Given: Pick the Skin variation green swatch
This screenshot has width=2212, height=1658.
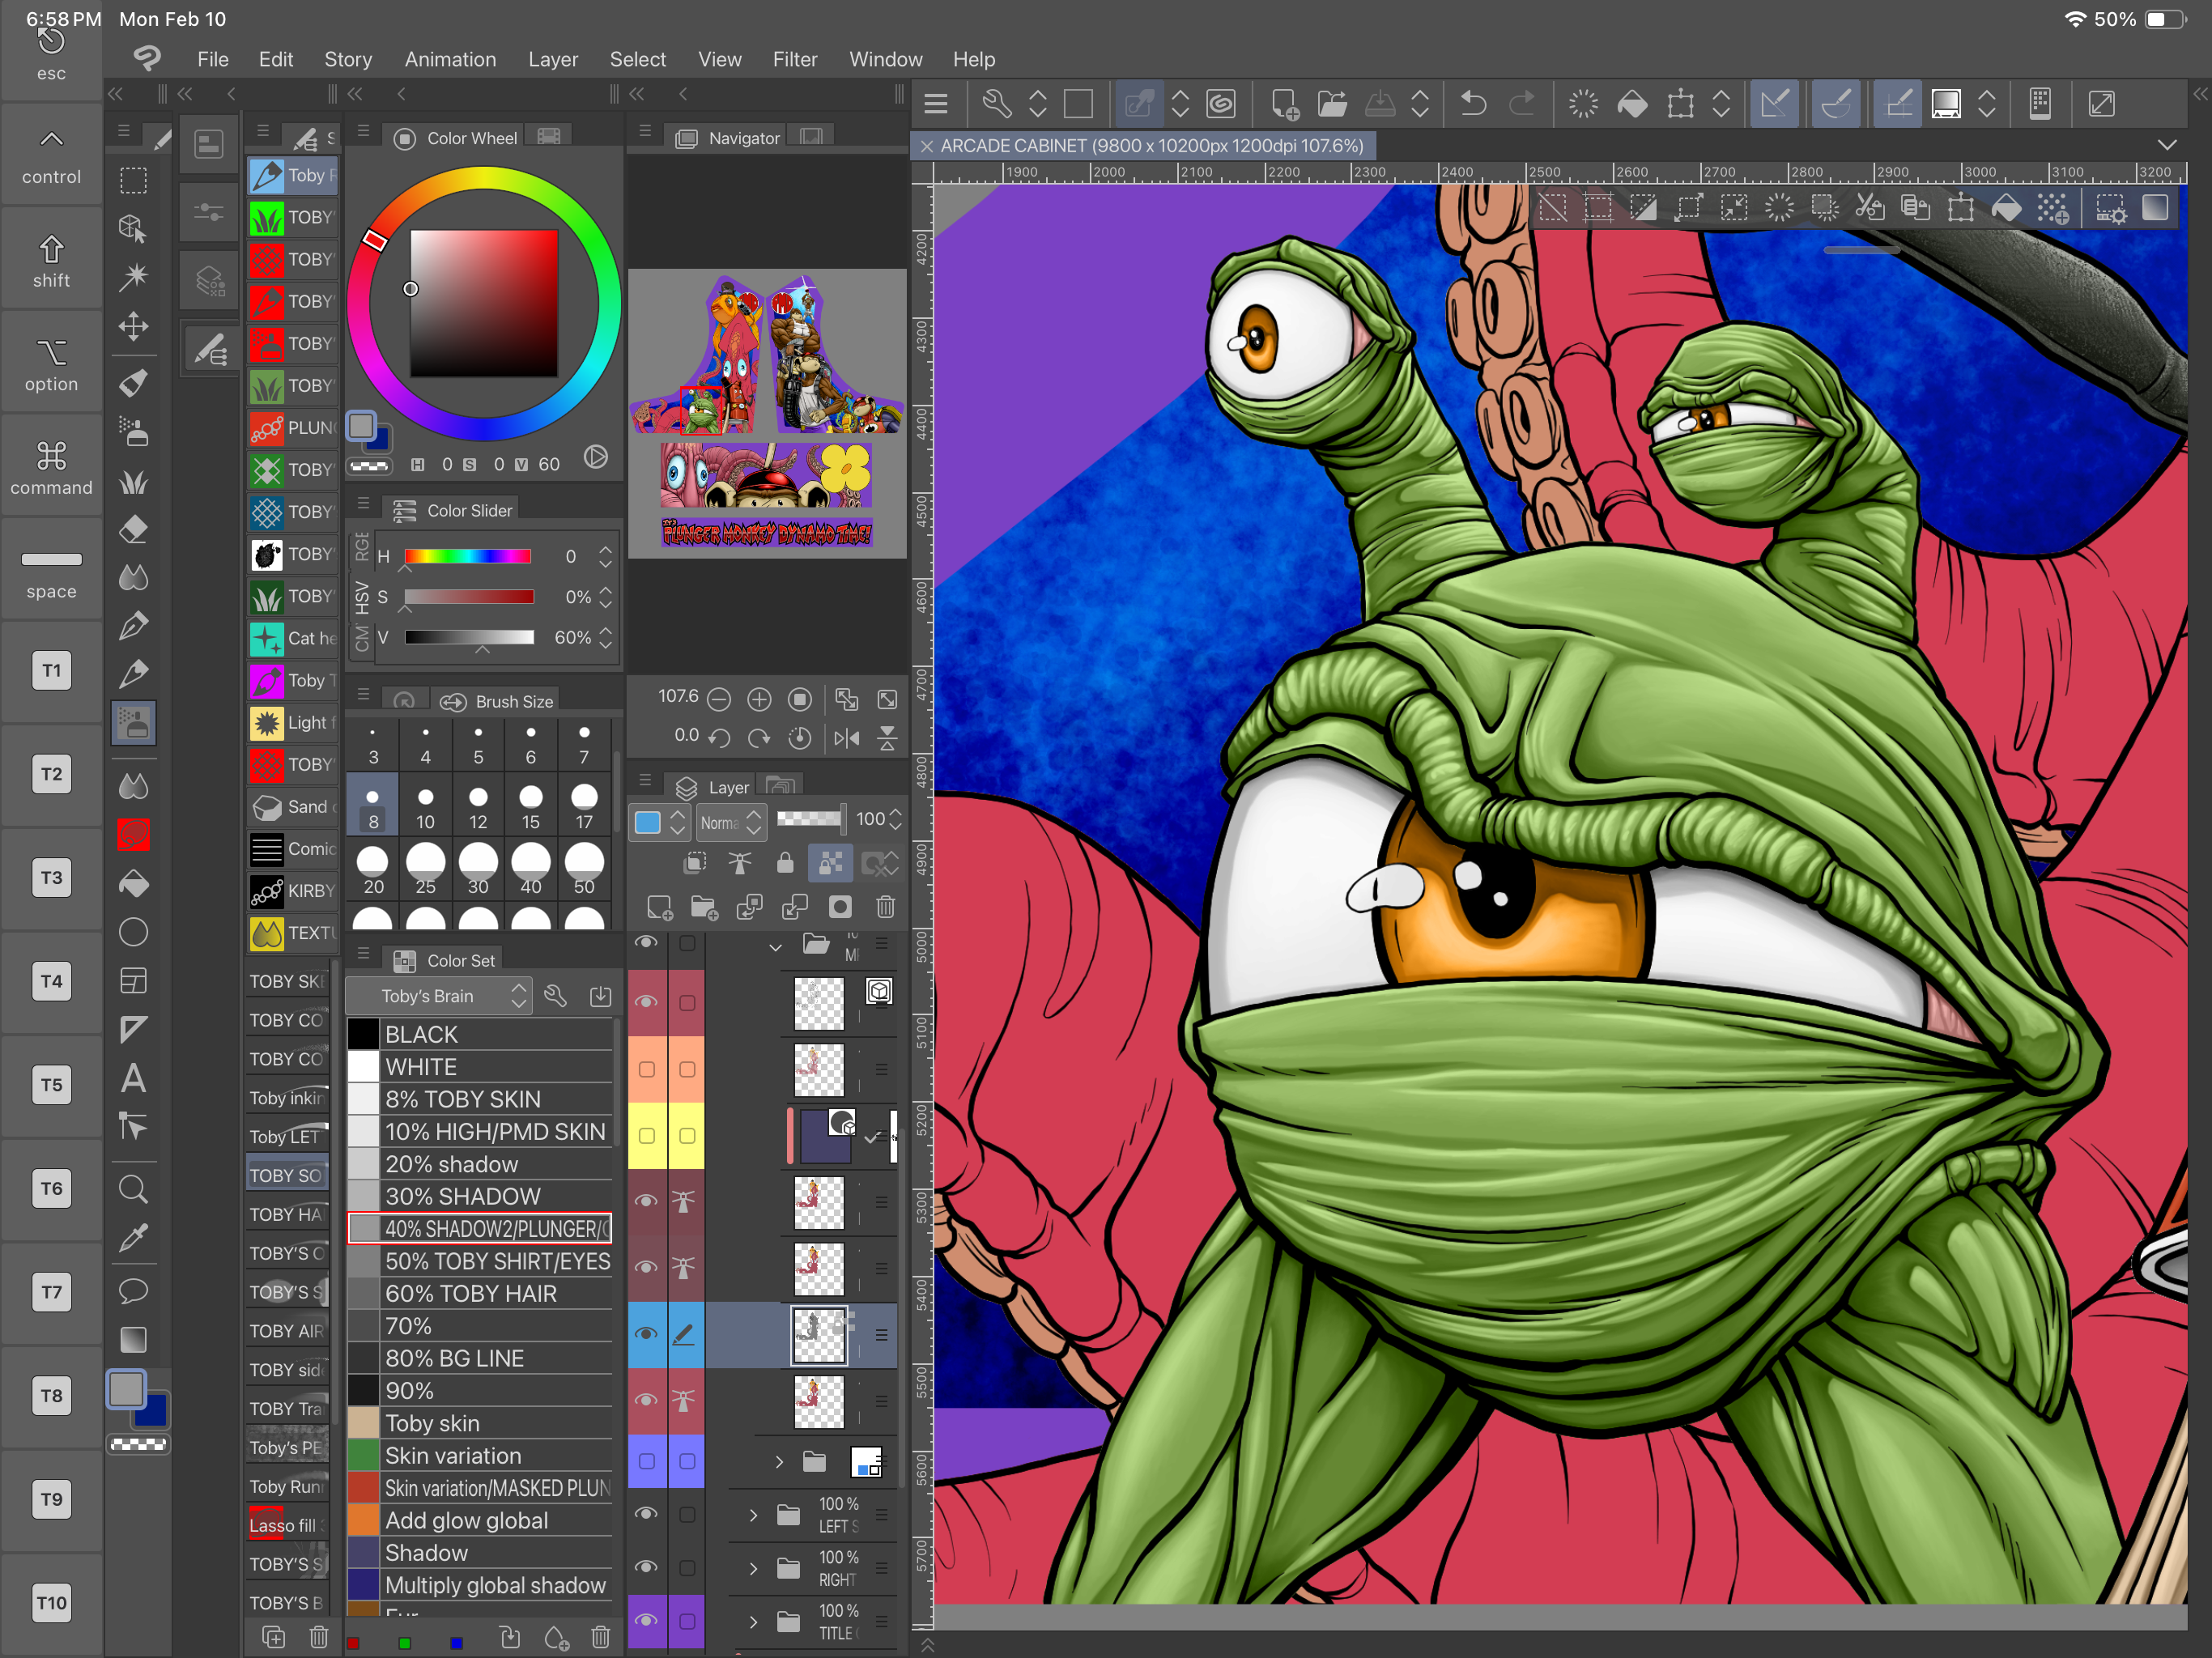Looking at the screenshot, I should coord(479,1456).
